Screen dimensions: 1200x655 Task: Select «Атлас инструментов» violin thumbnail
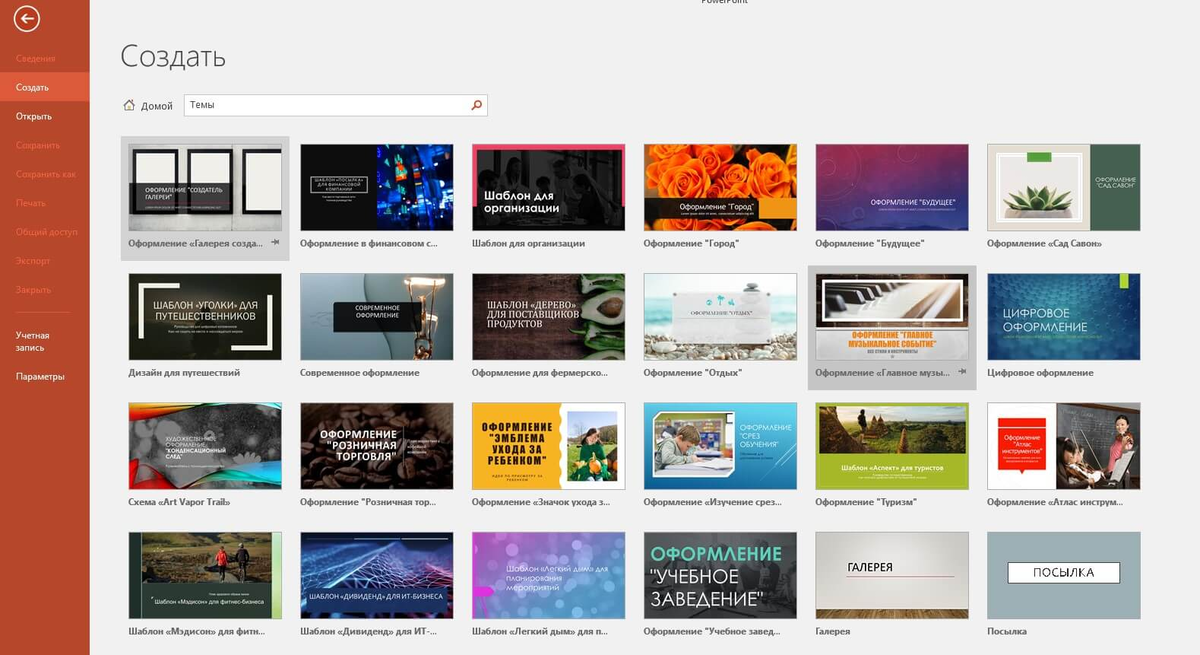click(x=1064, y=446)
